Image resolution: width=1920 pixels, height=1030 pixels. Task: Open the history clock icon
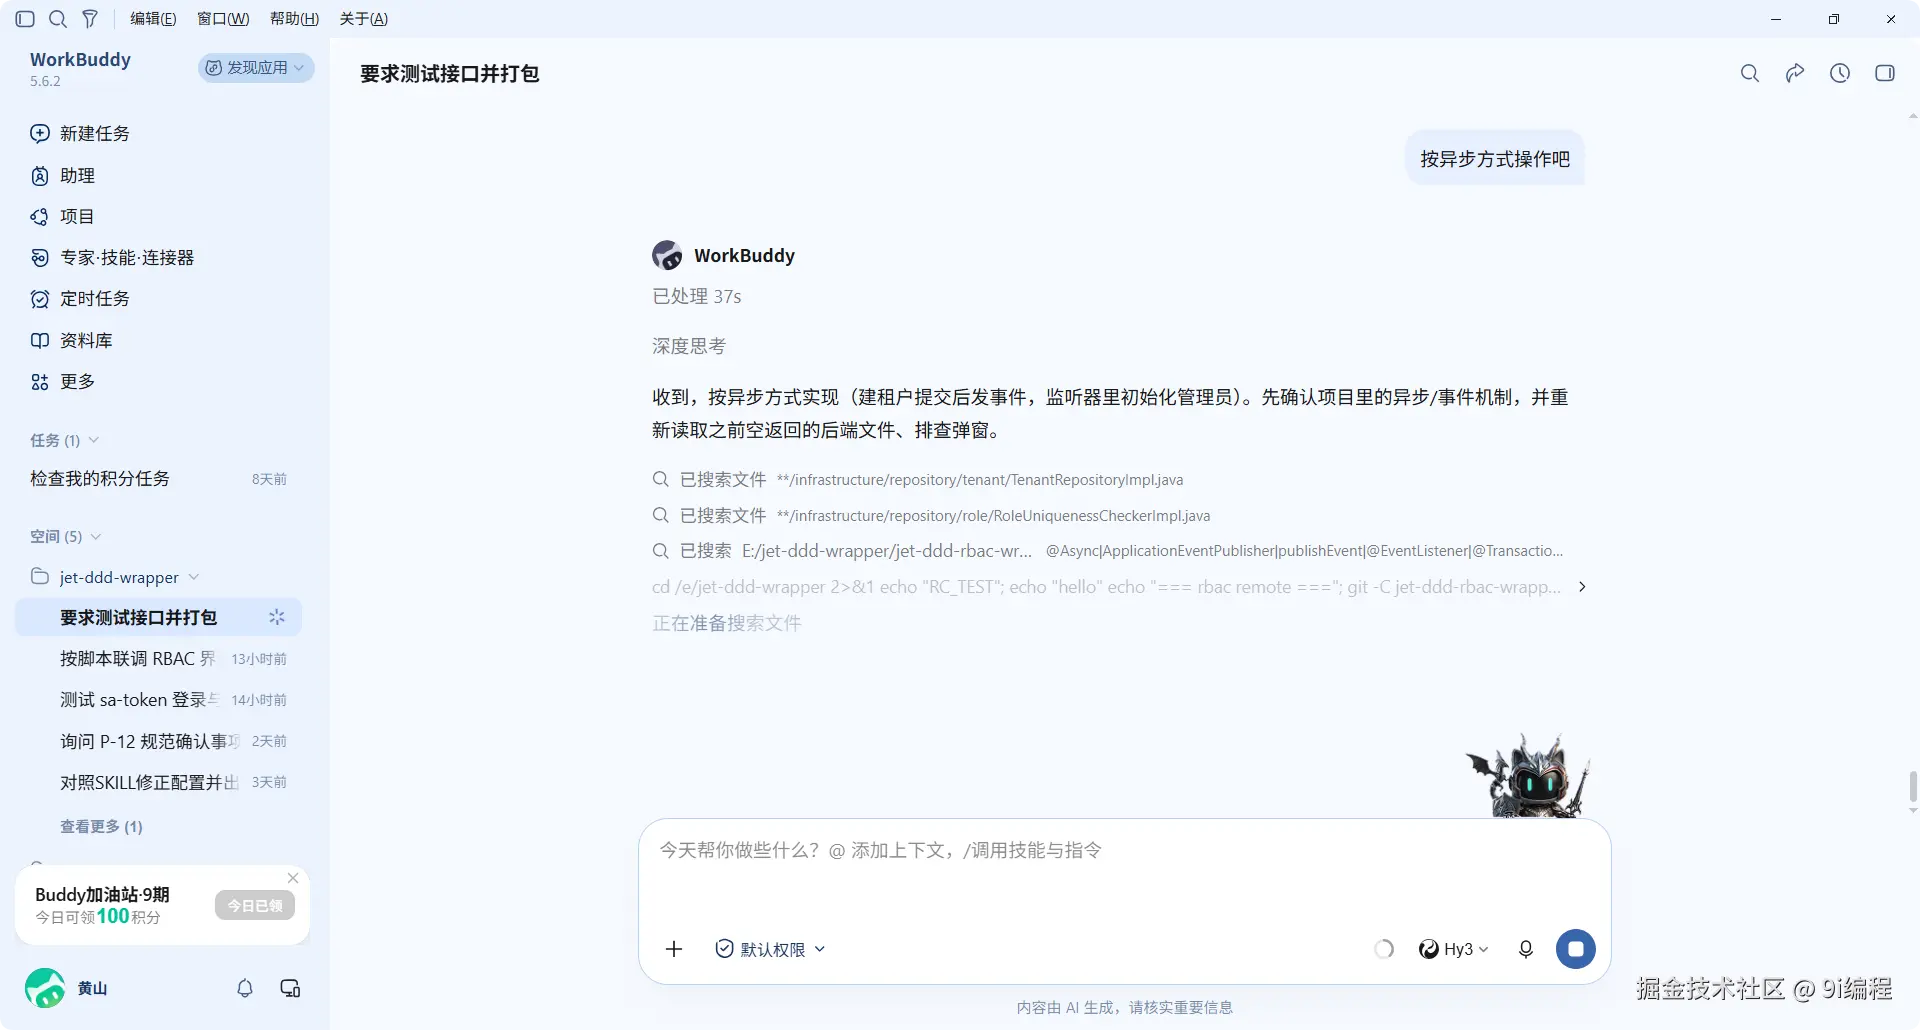coord(1840,73)
